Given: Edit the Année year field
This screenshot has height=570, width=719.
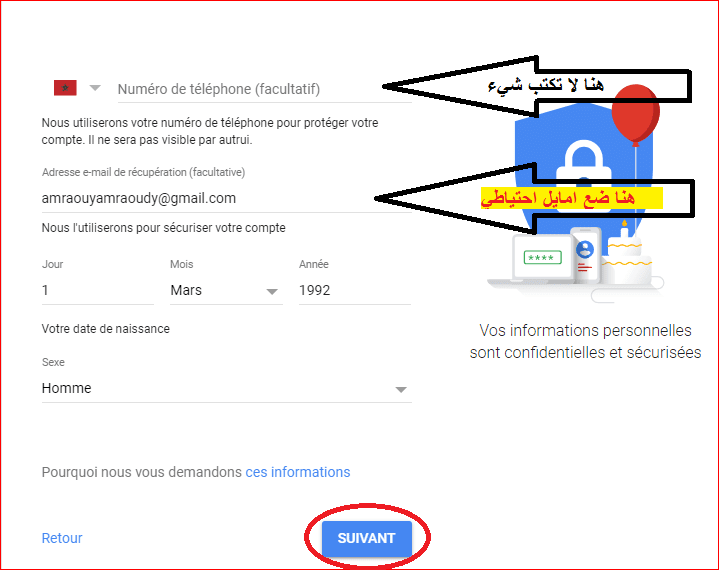Looking at the screenshot, I should (x=354, y=290).
